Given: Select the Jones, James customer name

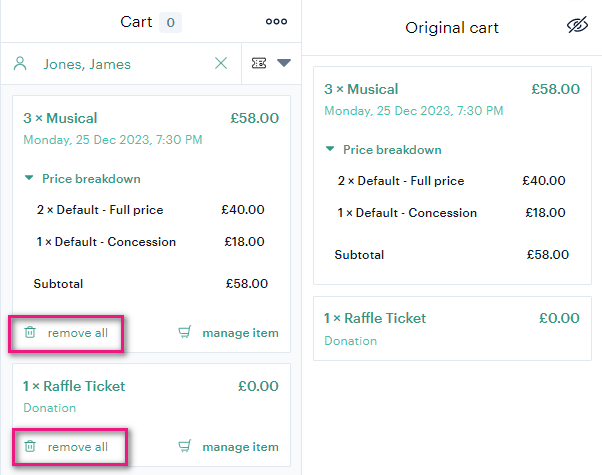Looking at the screenshot, I should [x=87, y=64].
